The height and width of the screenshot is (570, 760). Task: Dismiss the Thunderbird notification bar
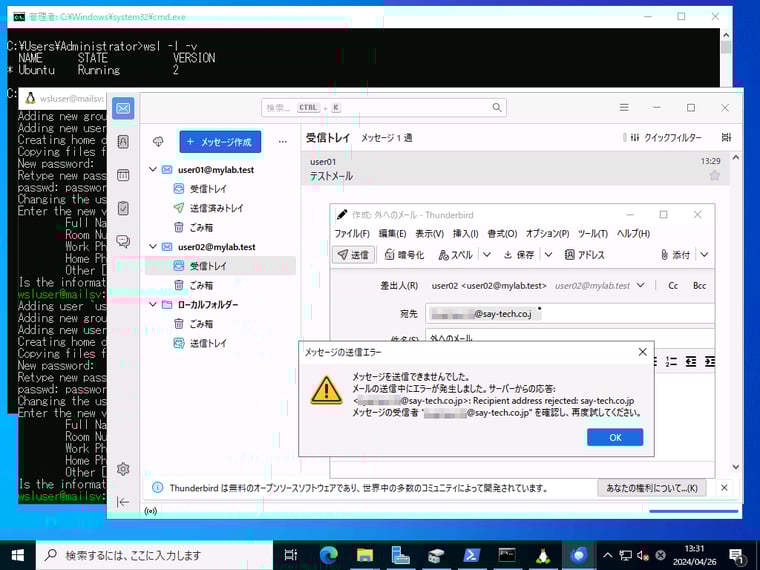tap(724, 488)
